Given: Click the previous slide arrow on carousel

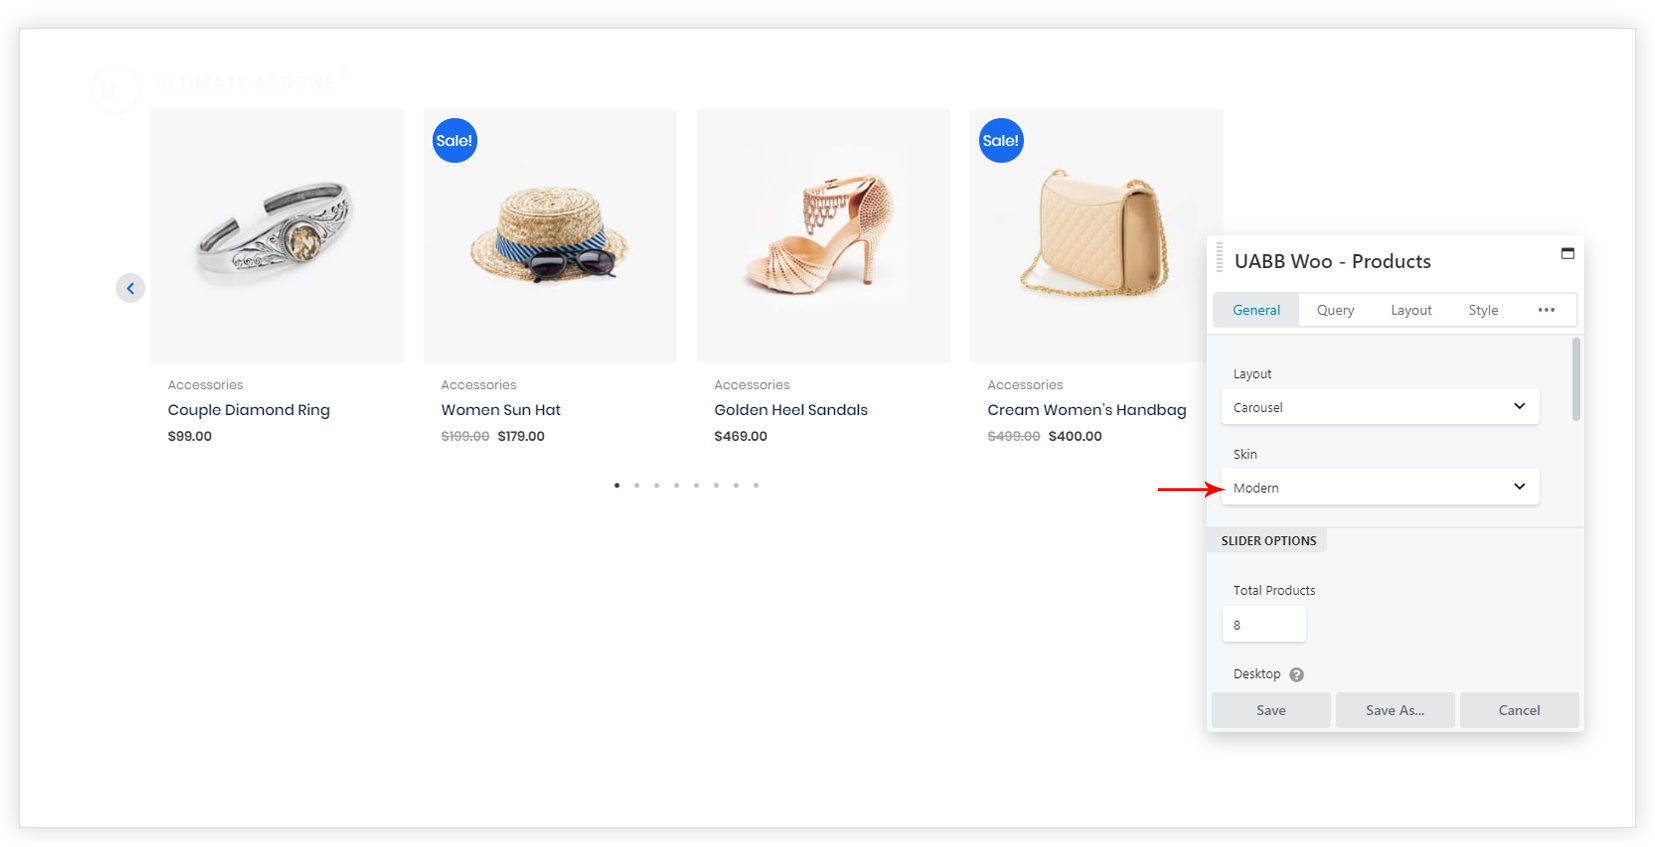Looking at the screenshot, I should point(130,288).
